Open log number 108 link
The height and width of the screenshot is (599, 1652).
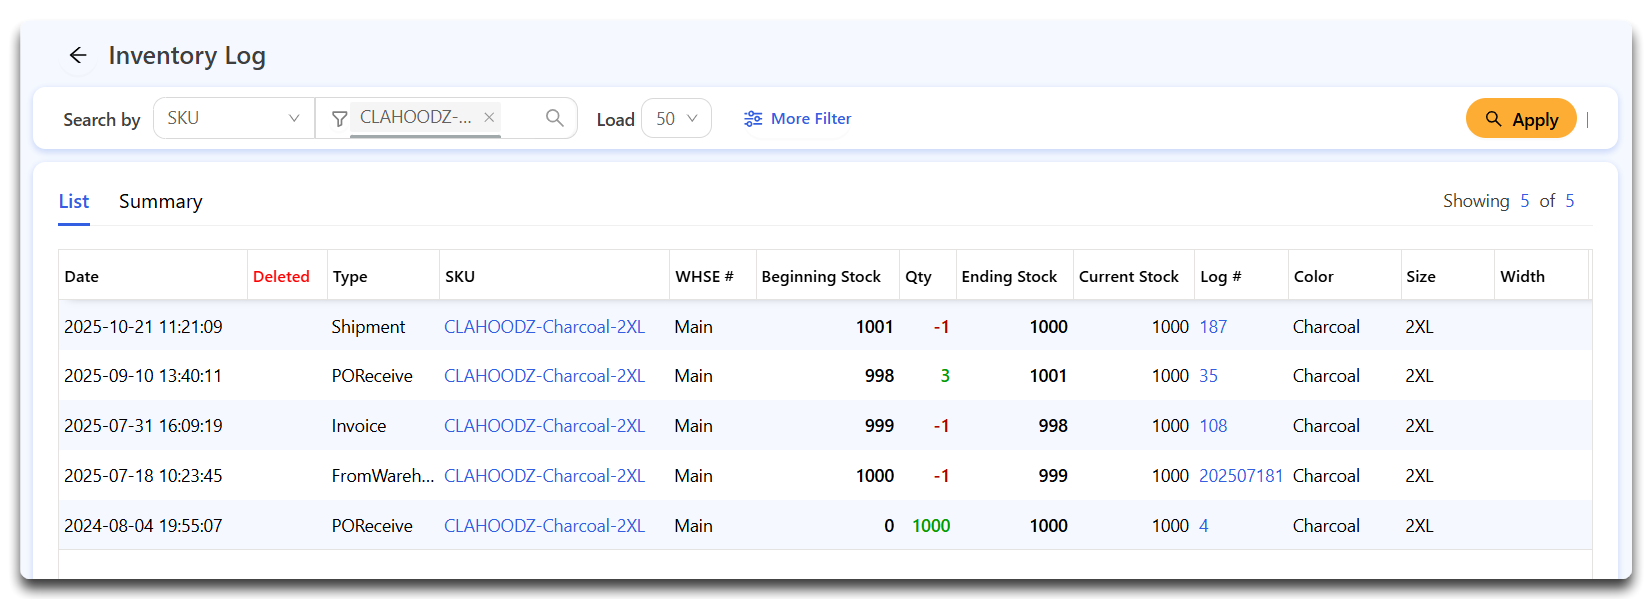[1212, 426]
